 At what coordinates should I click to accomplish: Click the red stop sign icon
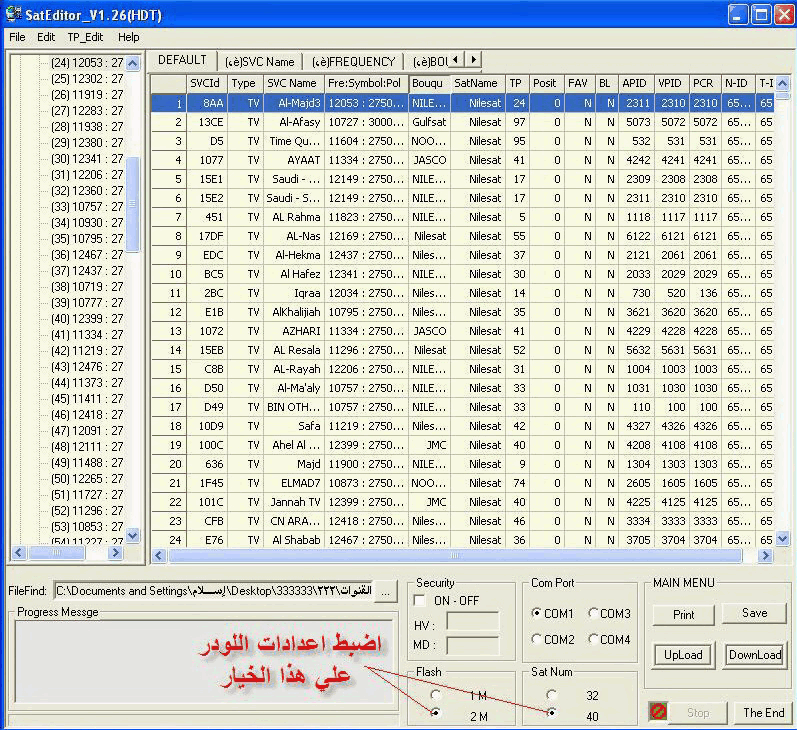click(658, 711)
